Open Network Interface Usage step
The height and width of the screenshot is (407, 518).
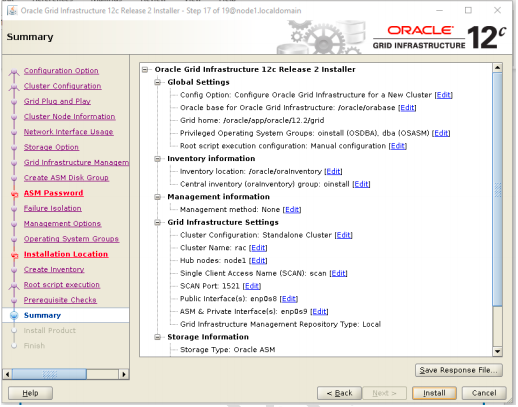tap(68, 132)
